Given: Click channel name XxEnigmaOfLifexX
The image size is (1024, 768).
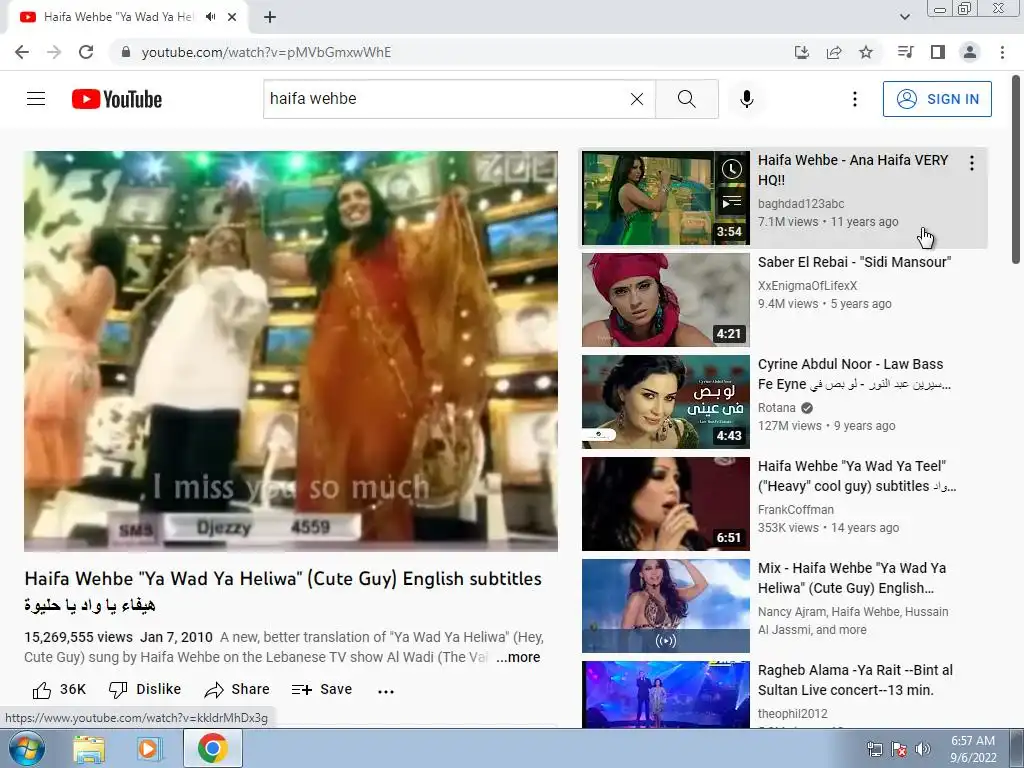Looking at the screenshot, I should click(807, 285).
